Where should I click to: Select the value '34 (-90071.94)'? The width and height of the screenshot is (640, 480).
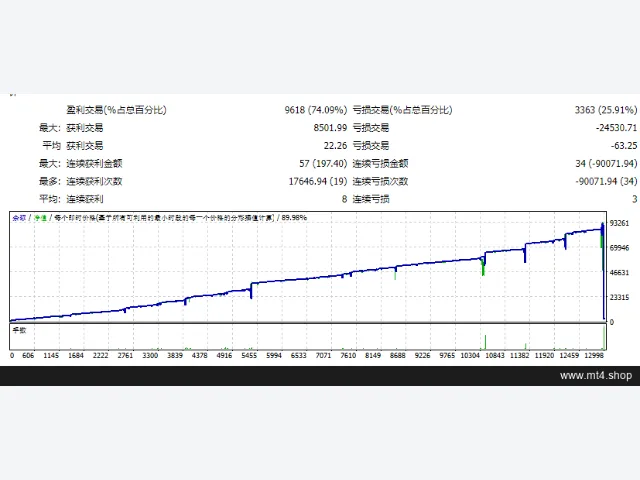[x=606, y=164]
